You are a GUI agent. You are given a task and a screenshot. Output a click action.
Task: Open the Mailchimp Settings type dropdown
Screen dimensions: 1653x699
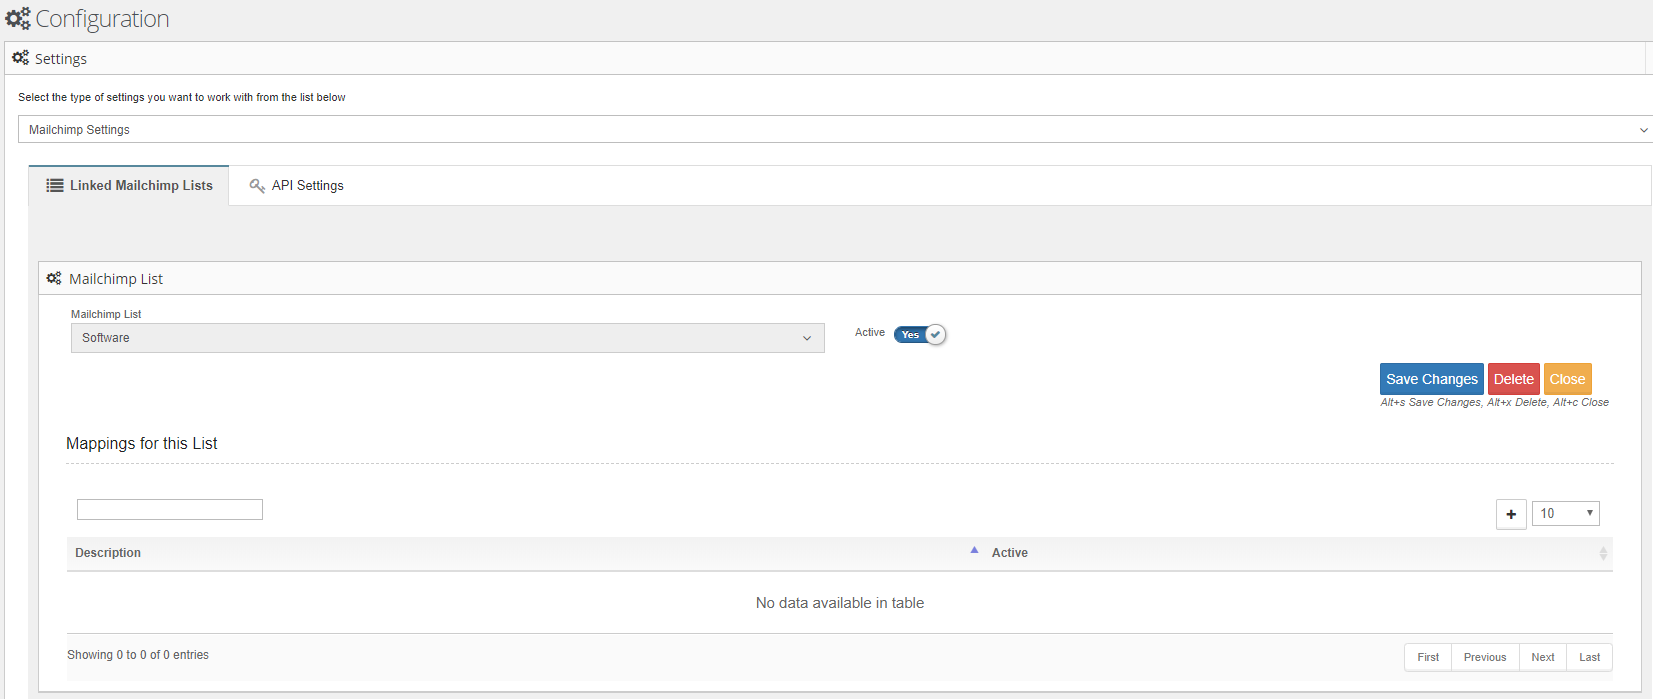pos(834,130)
